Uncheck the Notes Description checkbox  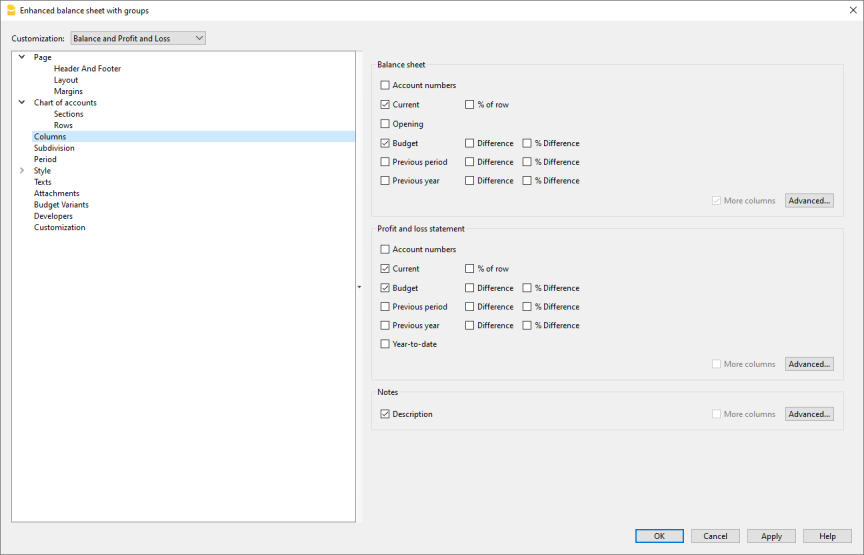385,414
